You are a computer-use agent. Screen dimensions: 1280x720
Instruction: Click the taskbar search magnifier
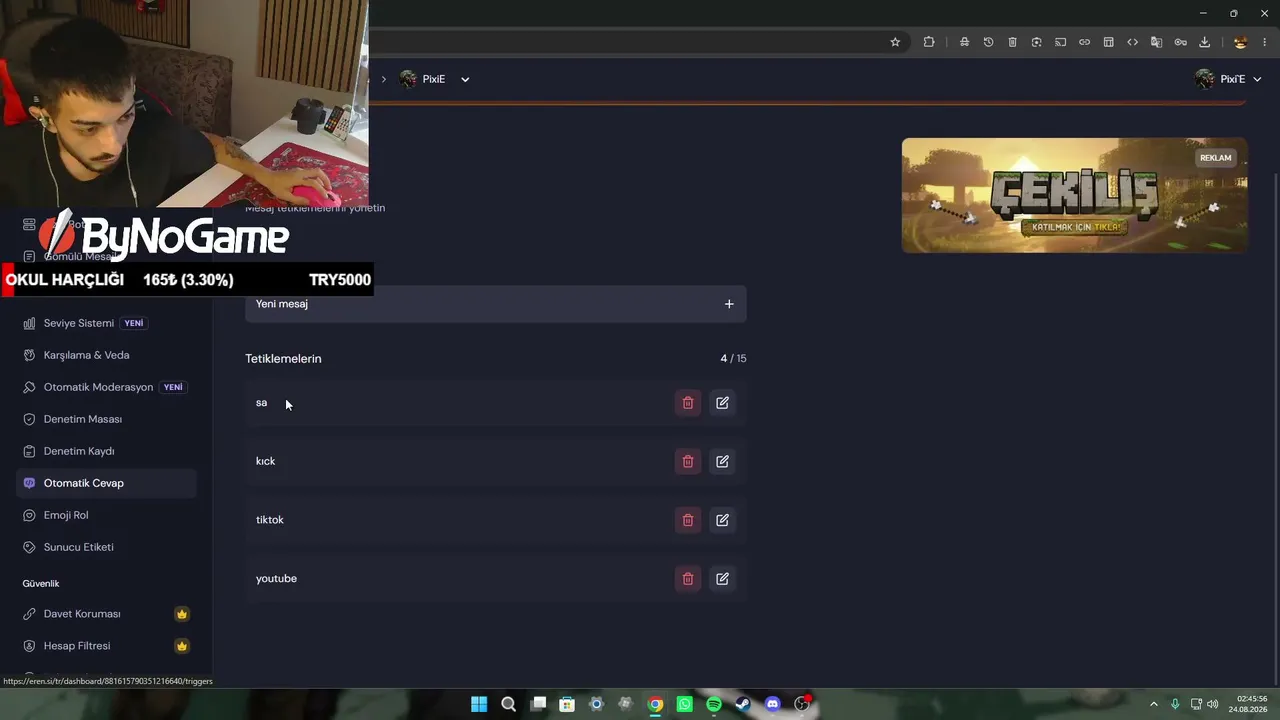508,704
